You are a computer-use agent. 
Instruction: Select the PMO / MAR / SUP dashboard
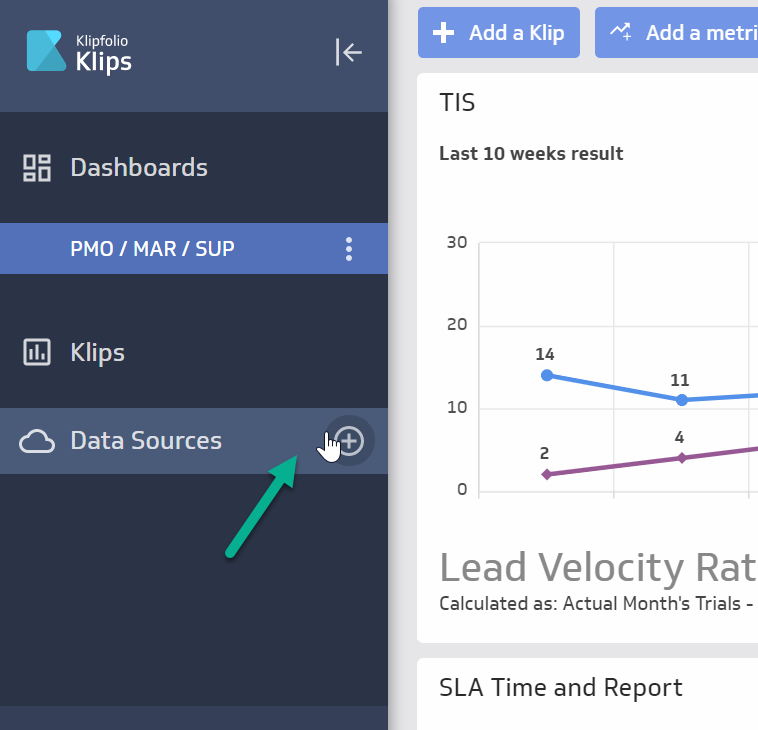coord(153,248)
